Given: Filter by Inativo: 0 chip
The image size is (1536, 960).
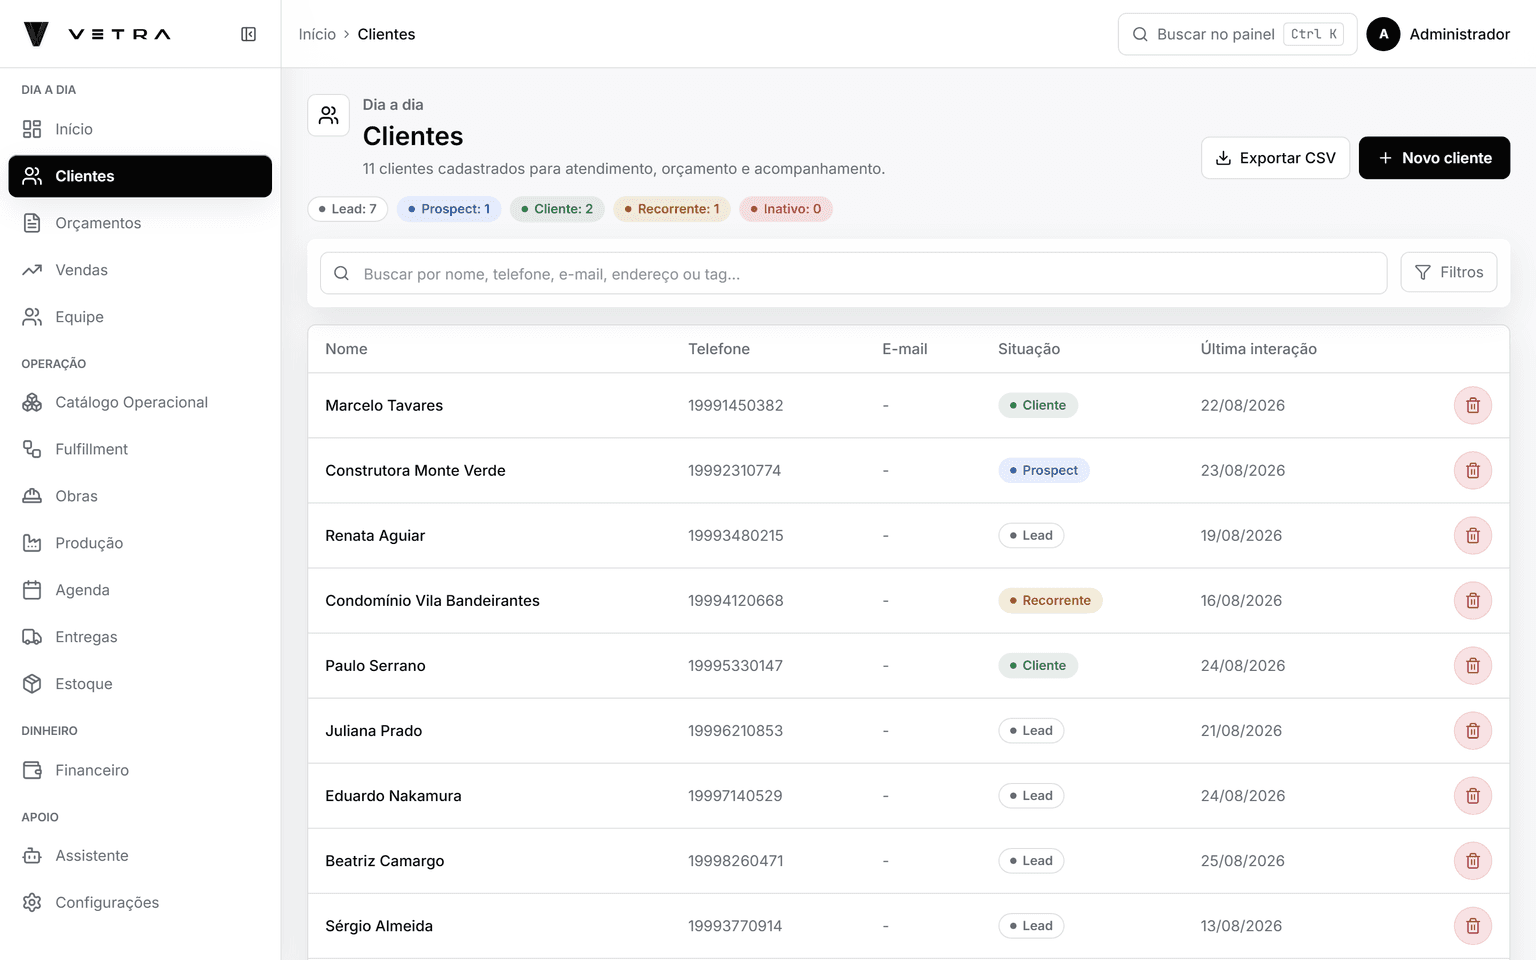Looking at the screenshot, I should click(x=786, y=209).
